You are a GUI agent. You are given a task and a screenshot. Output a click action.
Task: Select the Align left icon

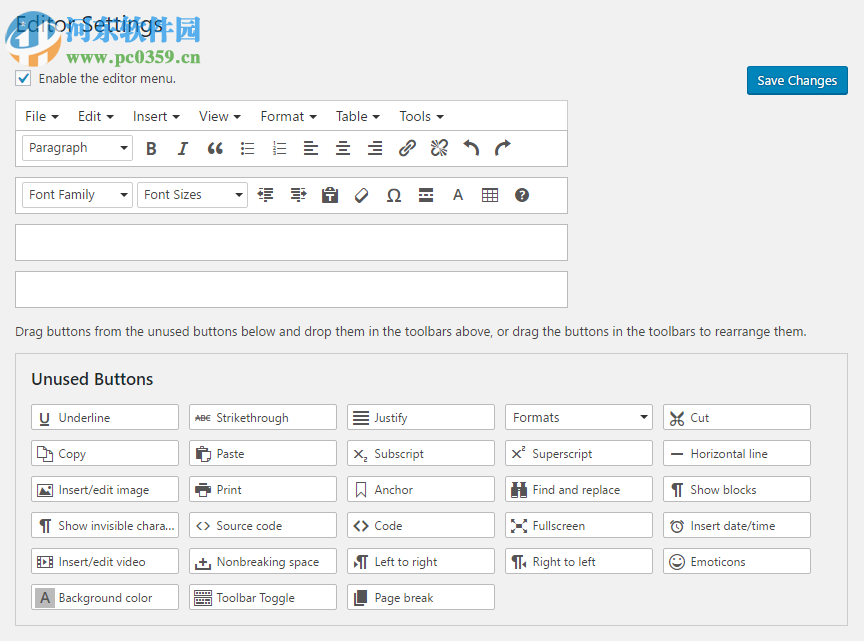[x=311, y=148]
